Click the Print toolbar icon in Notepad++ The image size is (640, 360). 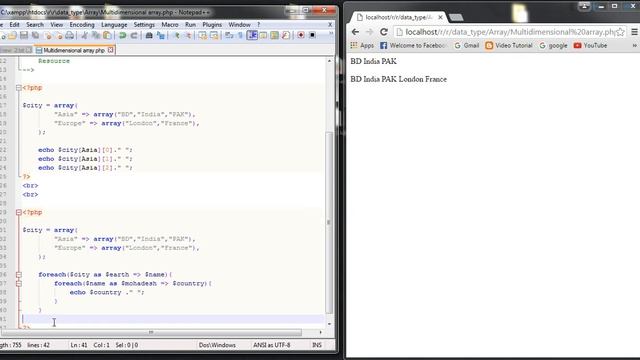coord(69,36)
